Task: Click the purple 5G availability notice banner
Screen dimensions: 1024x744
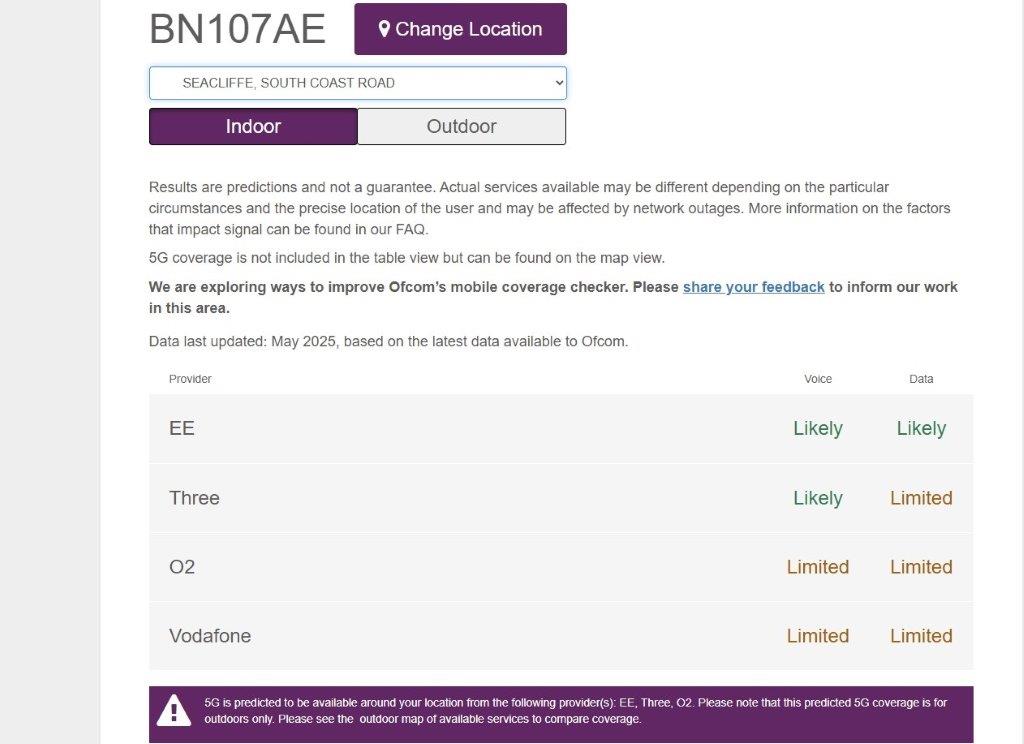Action: 561,714
